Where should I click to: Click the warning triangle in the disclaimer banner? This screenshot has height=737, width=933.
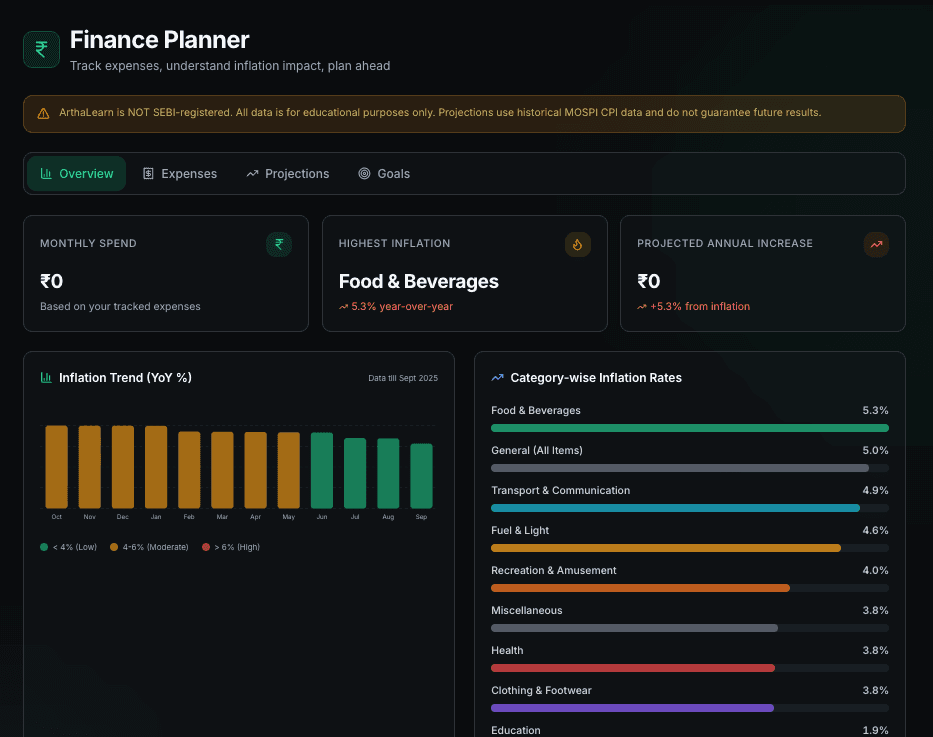[42, 113]
